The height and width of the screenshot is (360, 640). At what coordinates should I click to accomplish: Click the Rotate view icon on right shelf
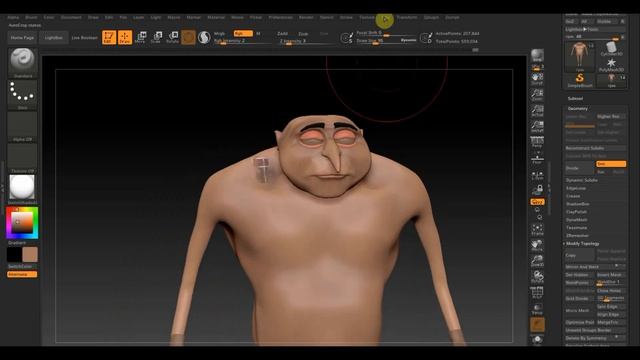[537, 277]
